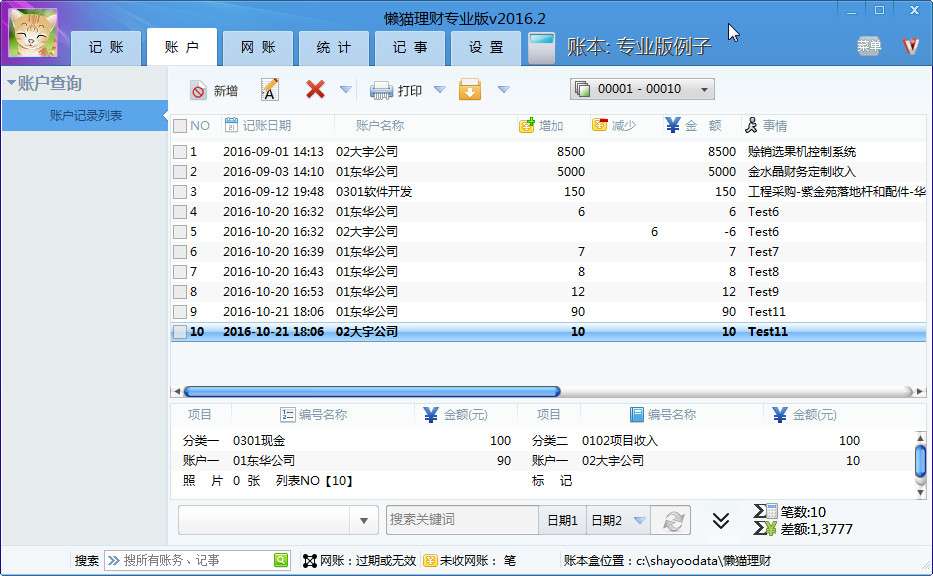The image size is (933, 576).
Task: Click the 日期1 button
Action: 562,521
